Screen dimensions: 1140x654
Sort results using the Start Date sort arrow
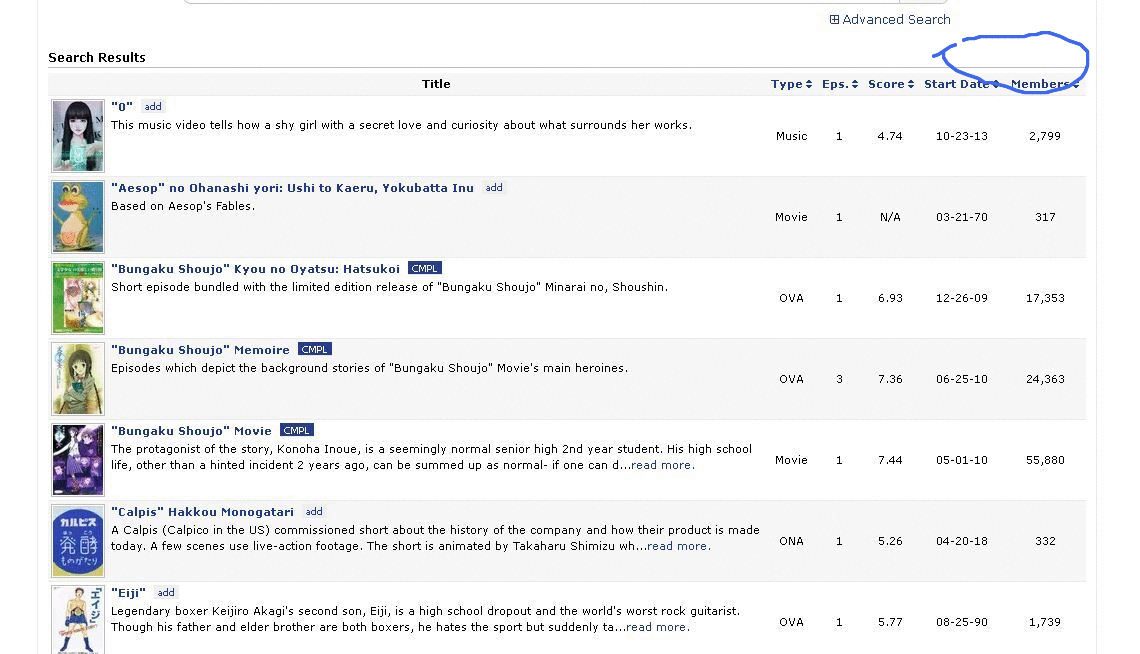coord(994,84)
